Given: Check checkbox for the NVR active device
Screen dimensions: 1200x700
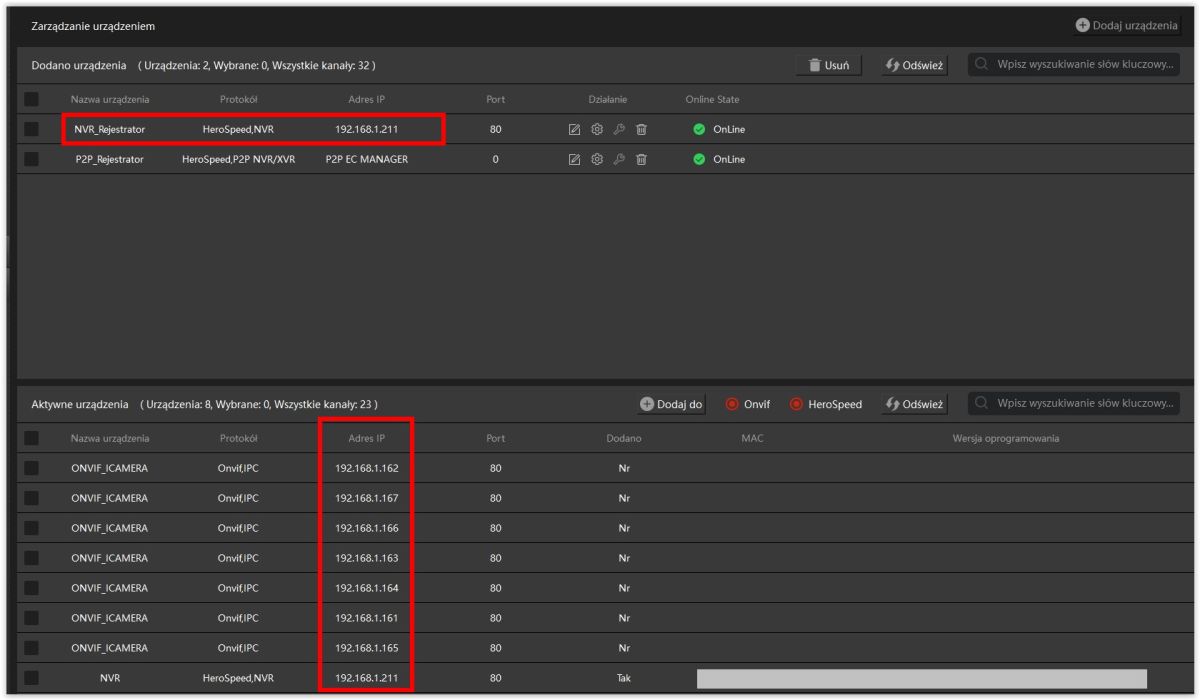Looking at the screenshot, I should coord(32,679).
